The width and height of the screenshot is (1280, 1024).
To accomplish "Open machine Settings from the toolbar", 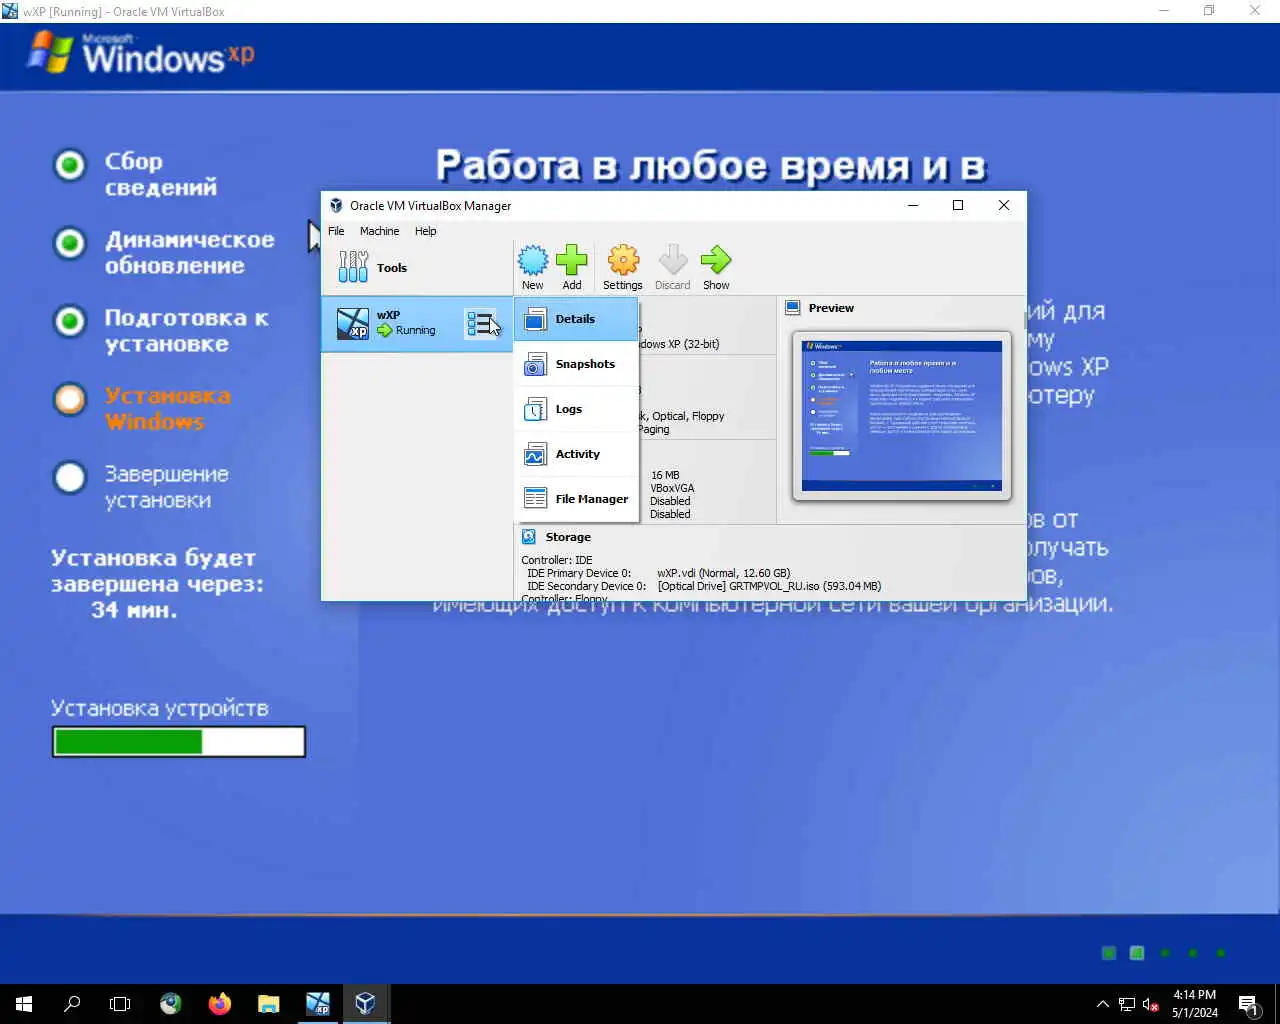I will tap(622, 267).
